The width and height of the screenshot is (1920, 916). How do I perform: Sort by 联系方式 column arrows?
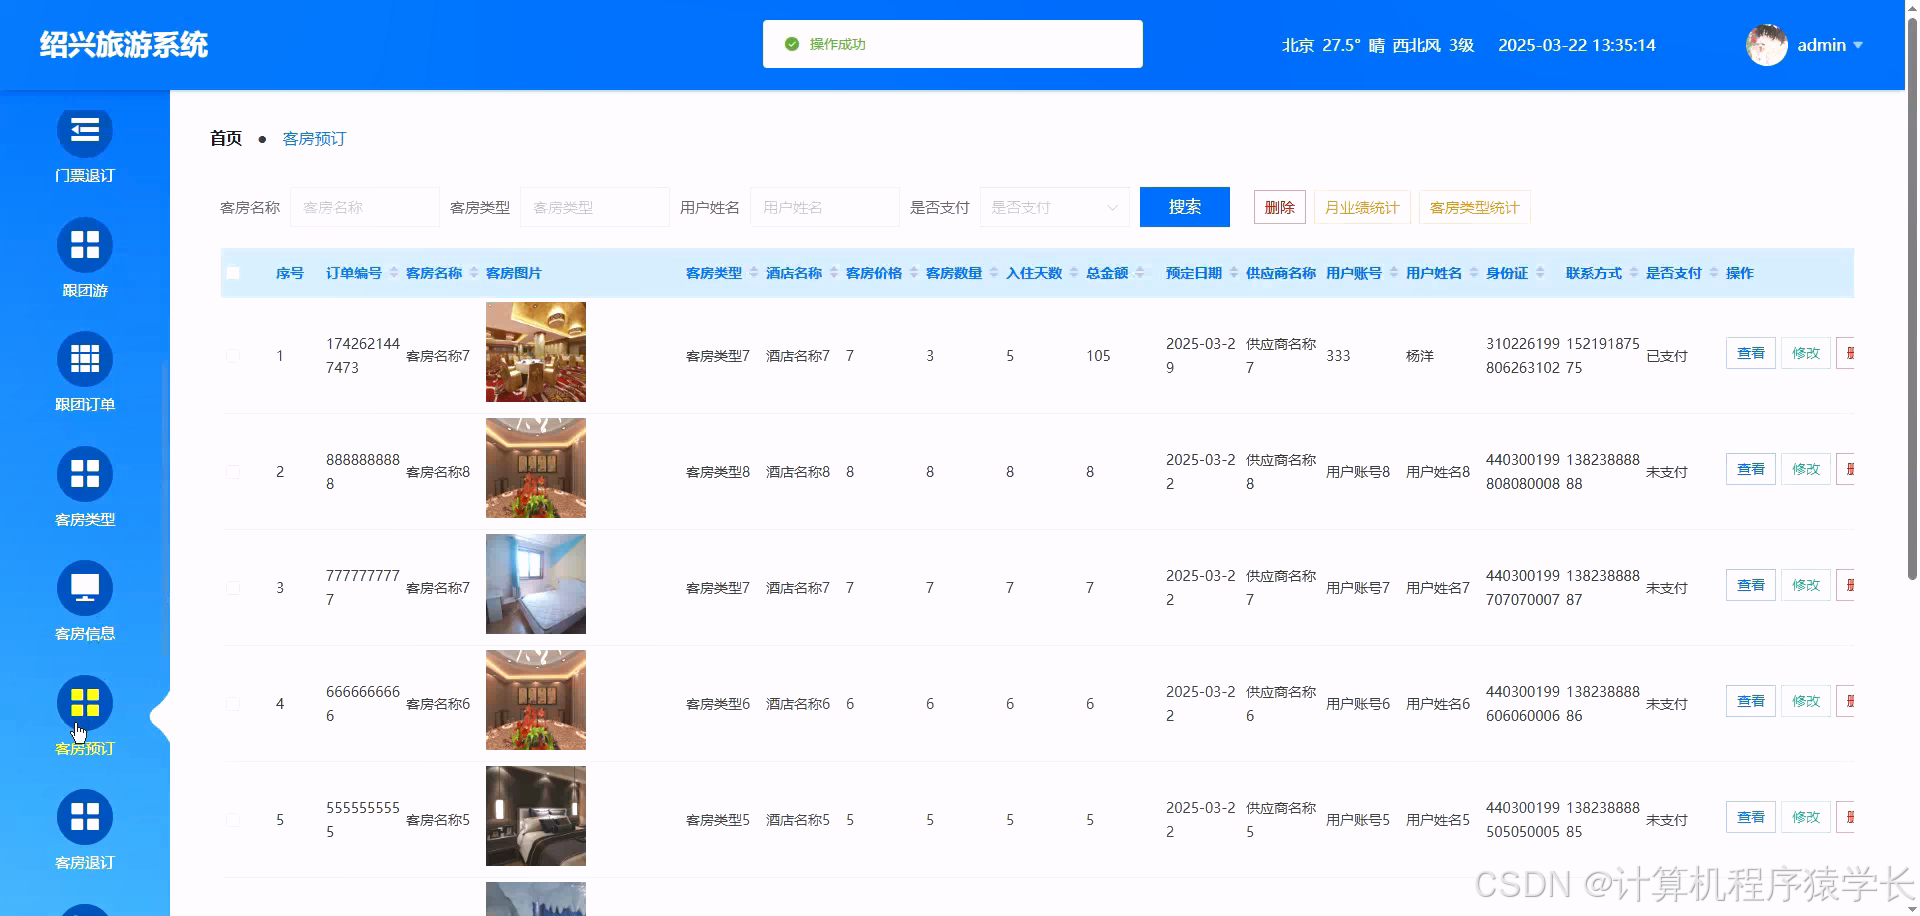click(1634, 273)
